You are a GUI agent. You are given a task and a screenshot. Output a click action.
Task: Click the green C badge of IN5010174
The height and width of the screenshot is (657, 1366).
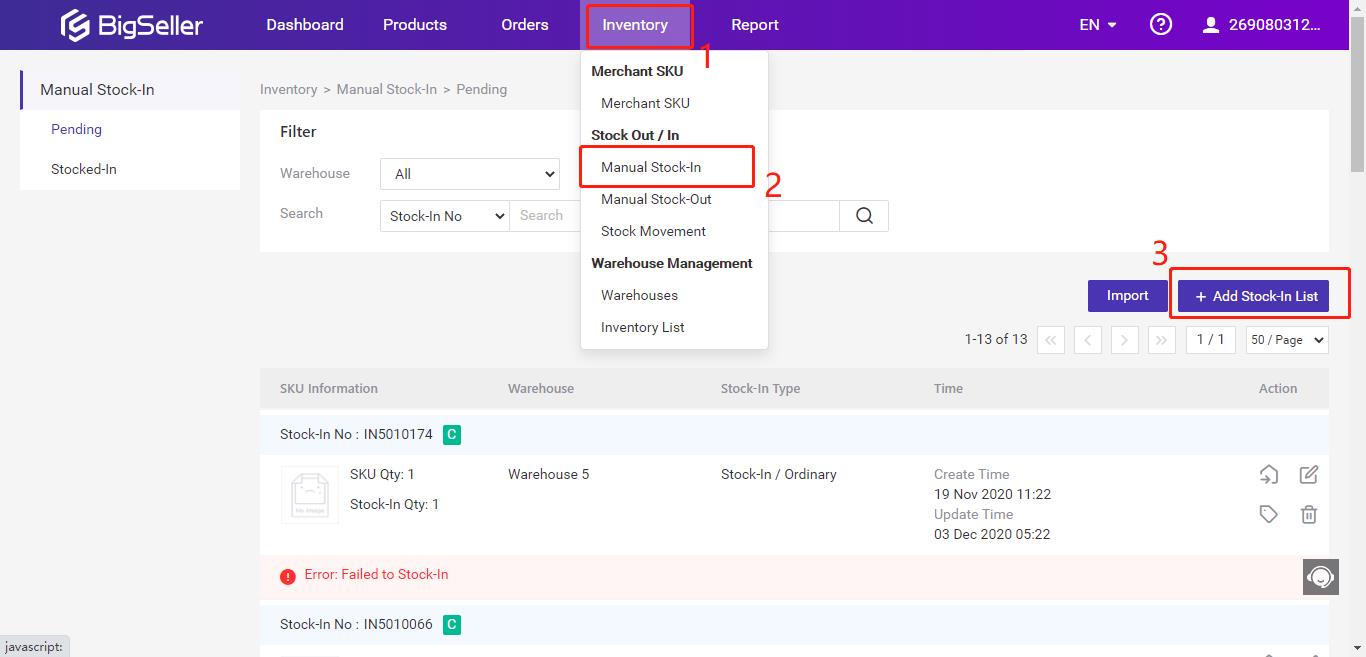pos(452,435)
